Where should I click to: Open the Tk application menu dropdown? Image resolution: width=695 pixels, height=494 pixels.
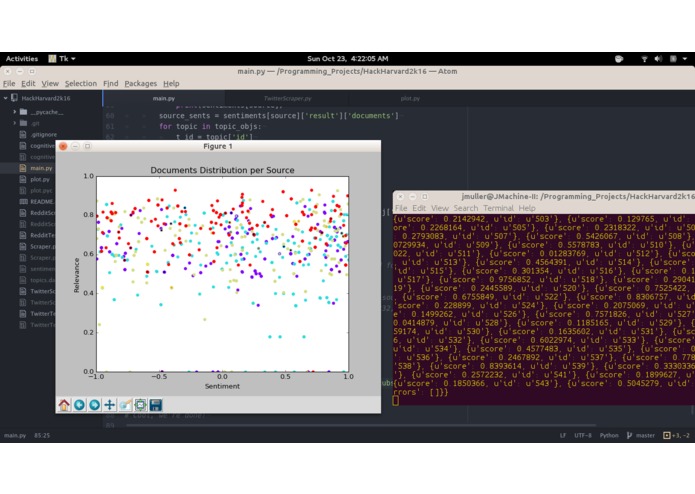coord(62,58)
